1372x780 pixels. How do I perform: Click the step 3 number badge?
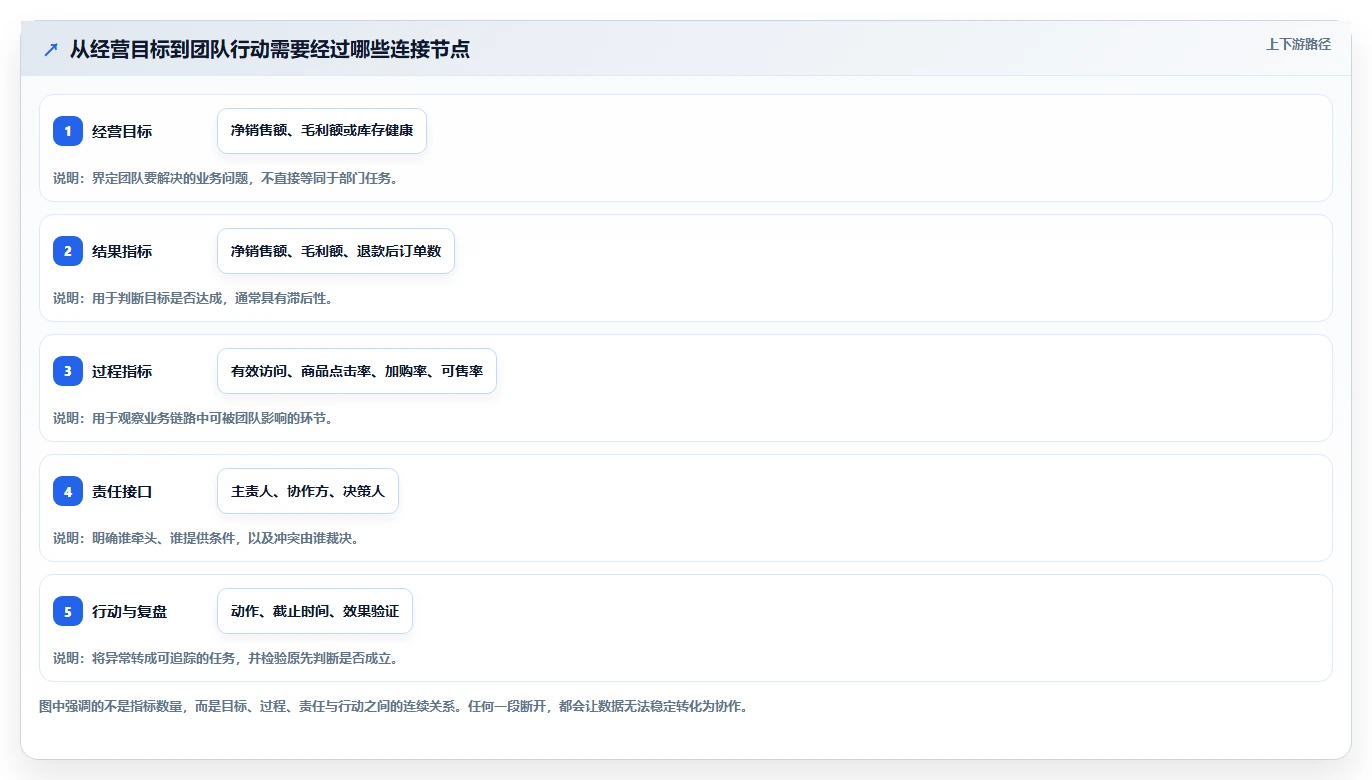(68, 371)
